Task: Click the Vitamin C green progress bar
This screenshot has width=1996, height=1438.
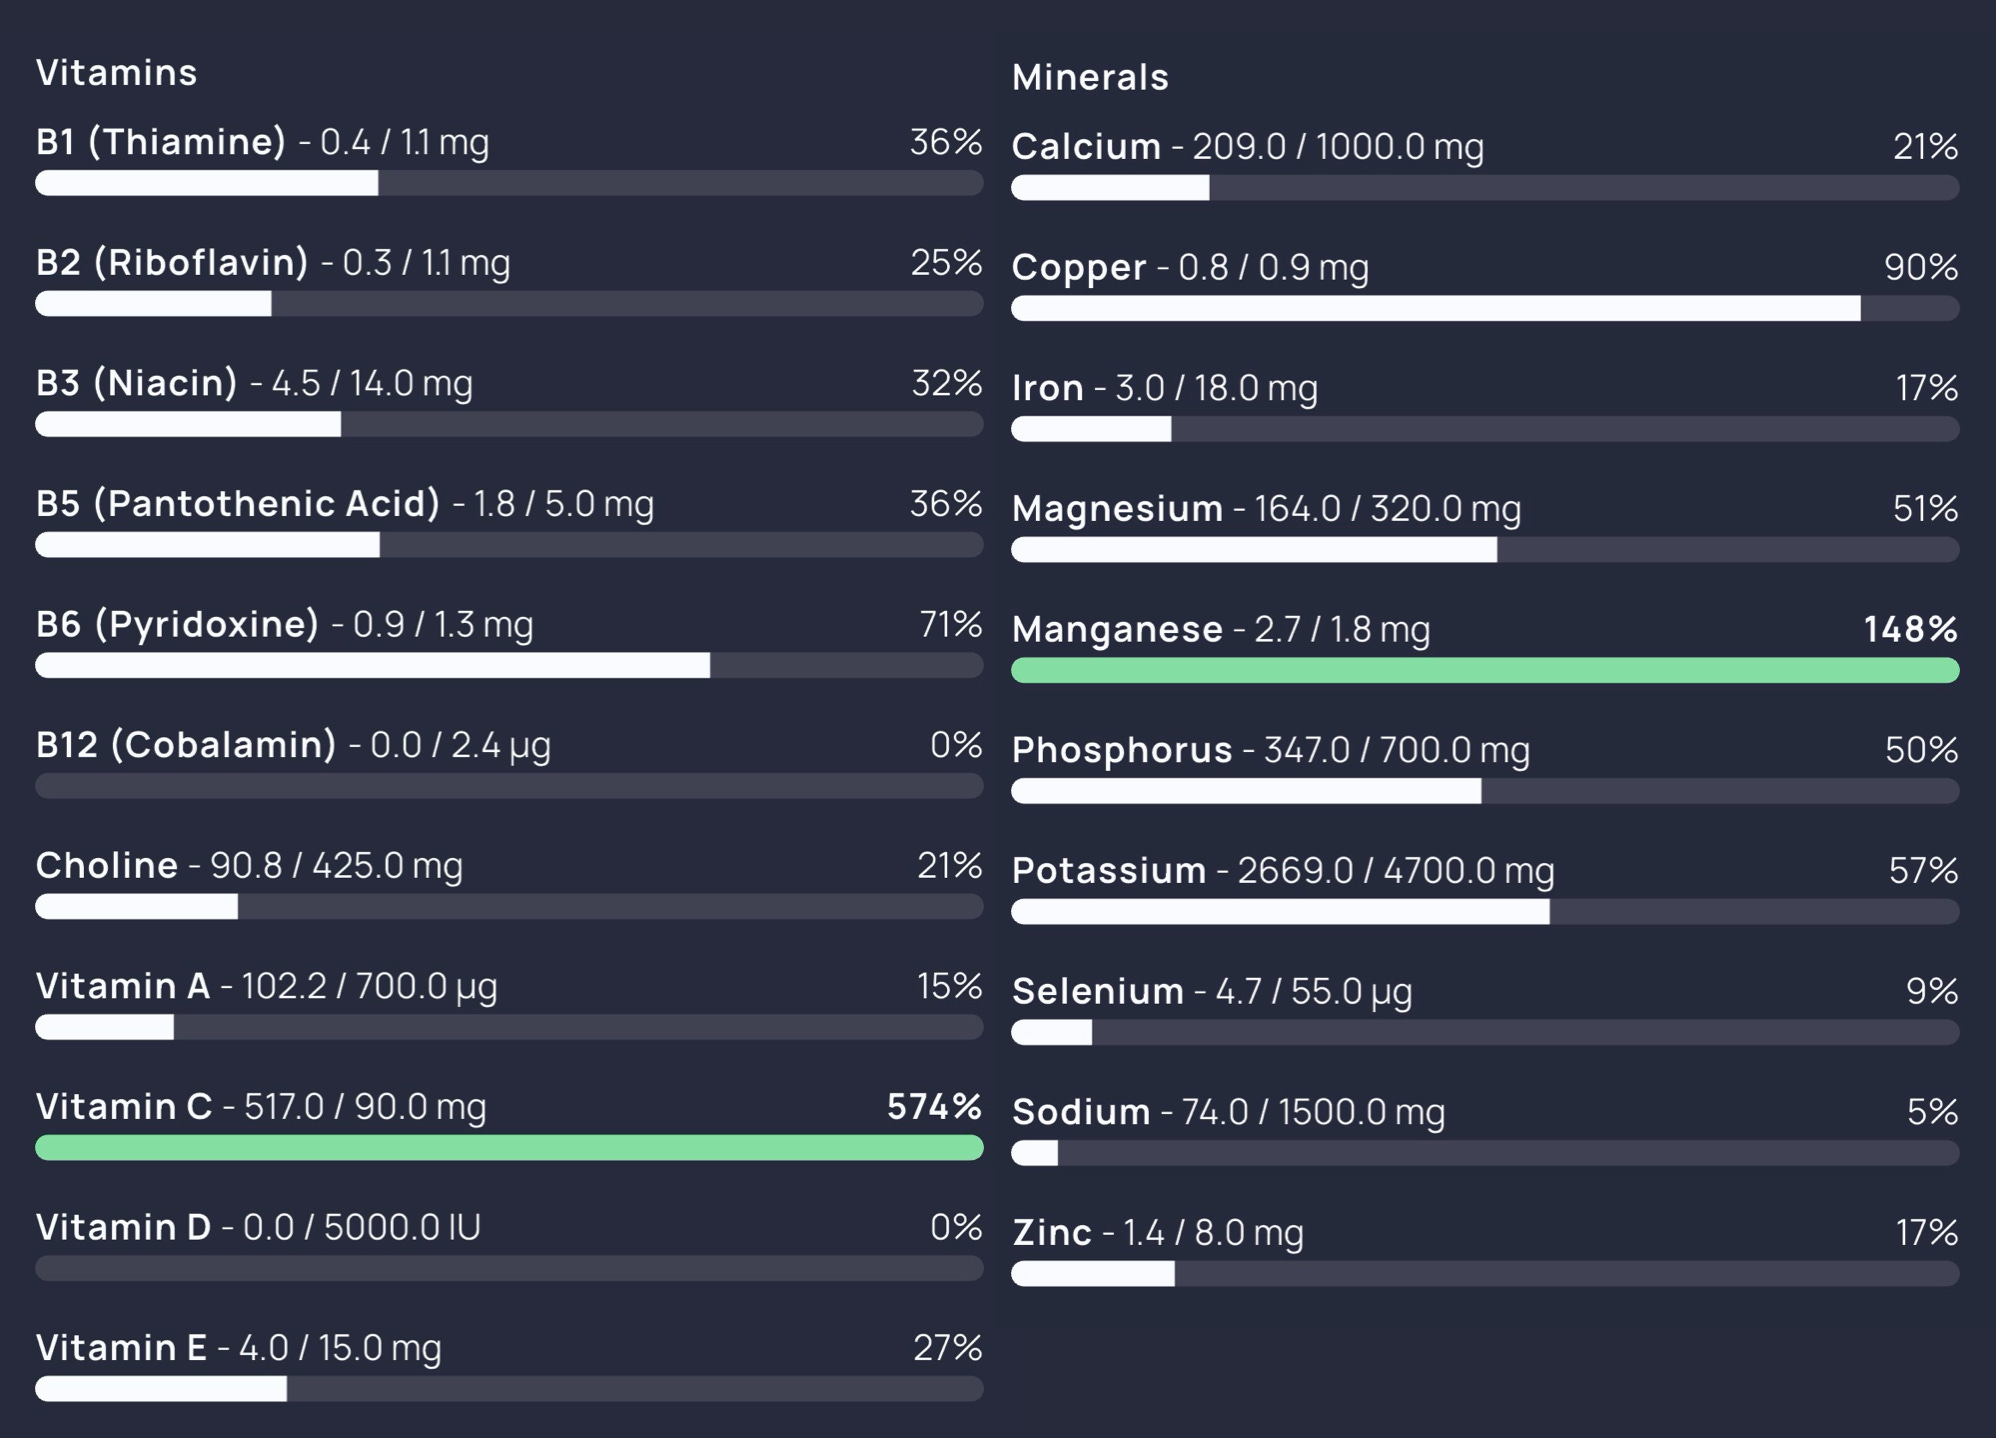Action: [x=509, y=1147]
